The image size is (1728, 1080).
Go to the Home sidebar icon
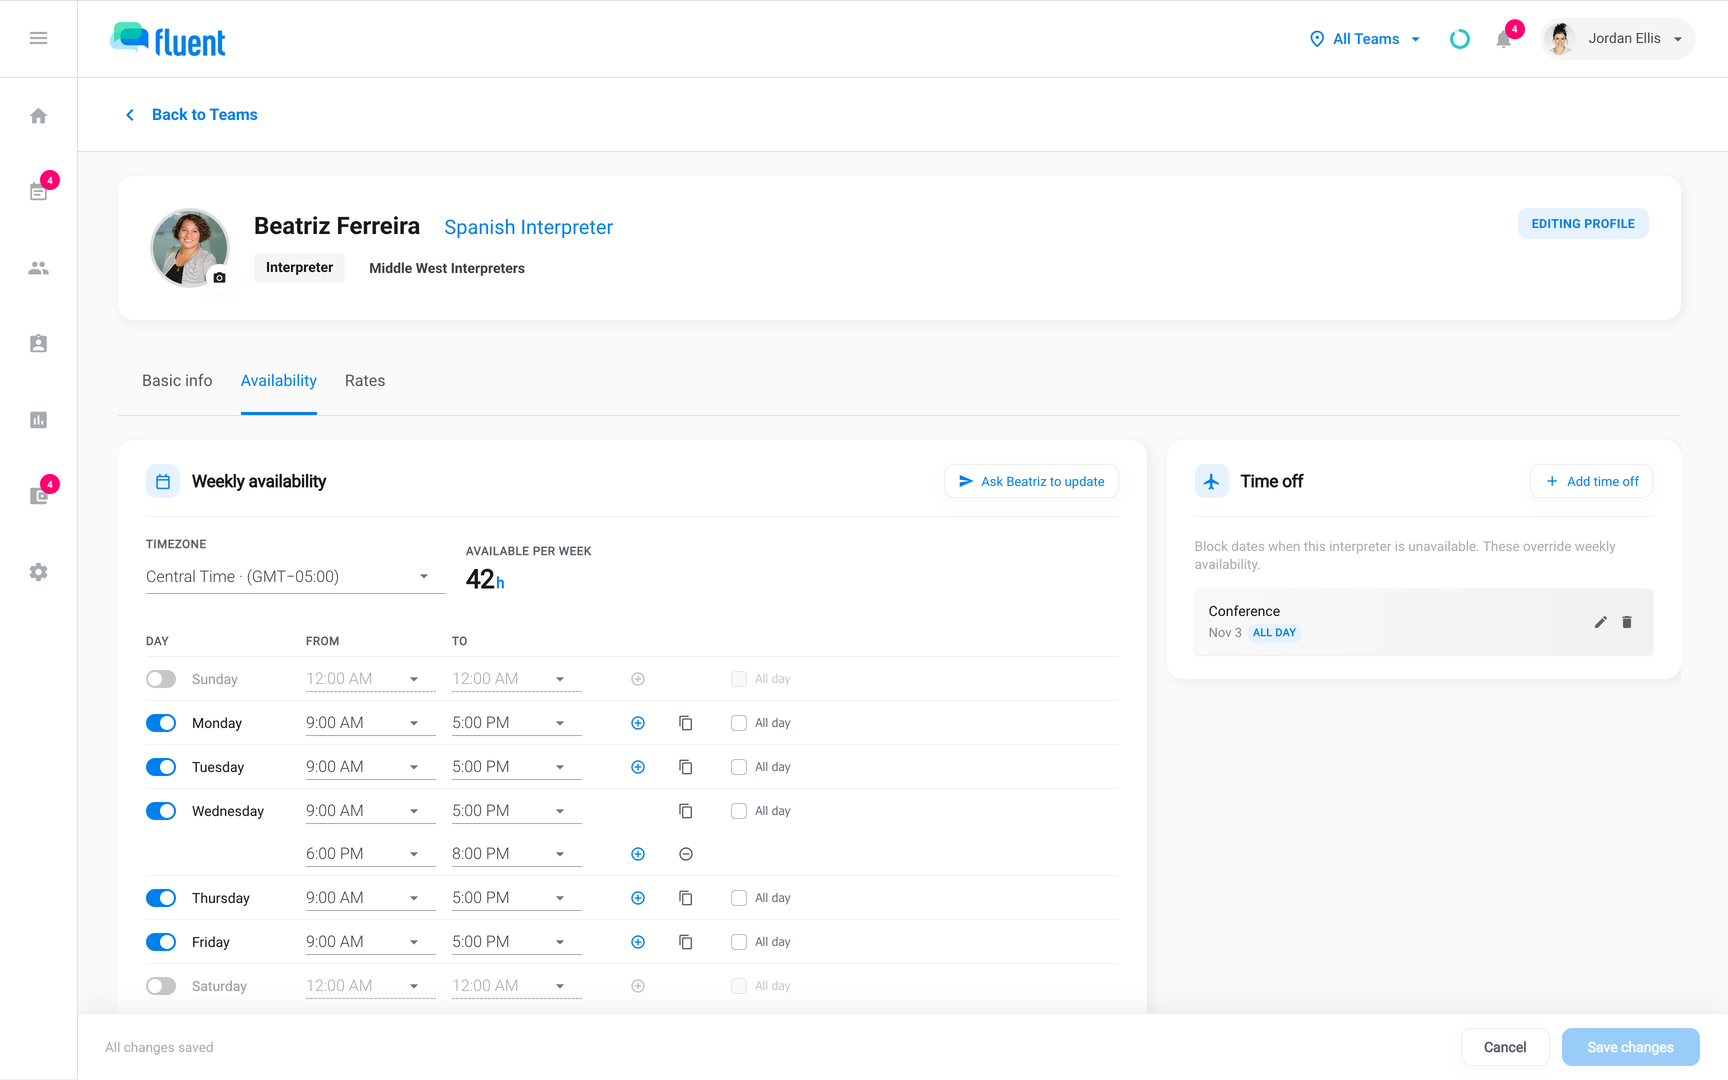[38, 116]
